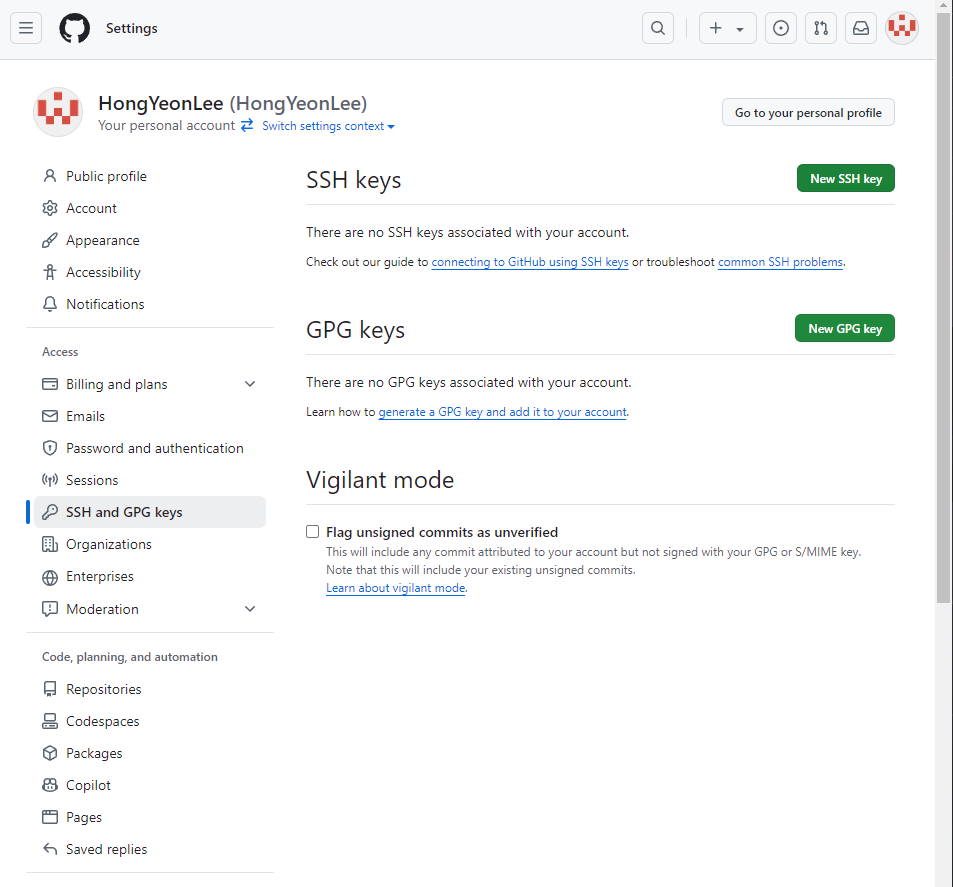Open the search magnifier in header
This screenshot has height=887, width=953.
pos(658,28)
